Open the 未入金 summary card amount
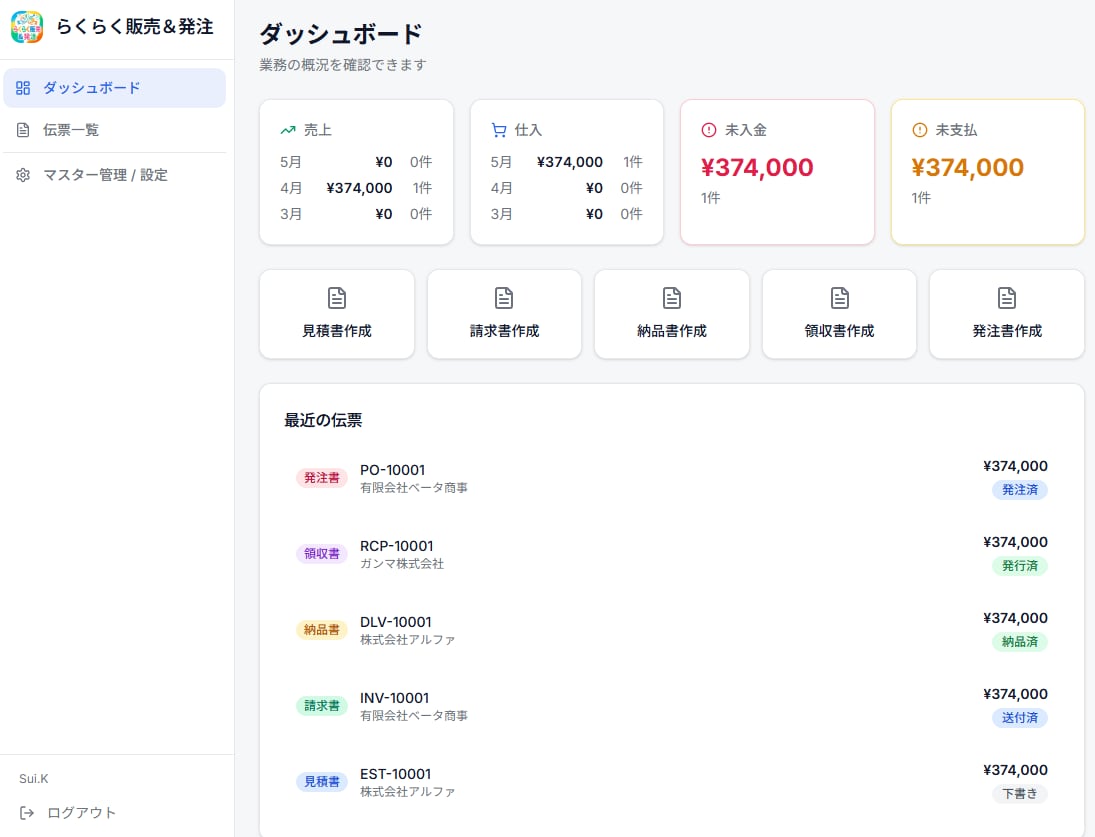Image resolution: width=1095 pixels, height=837 pixels. tap(757, 168)
